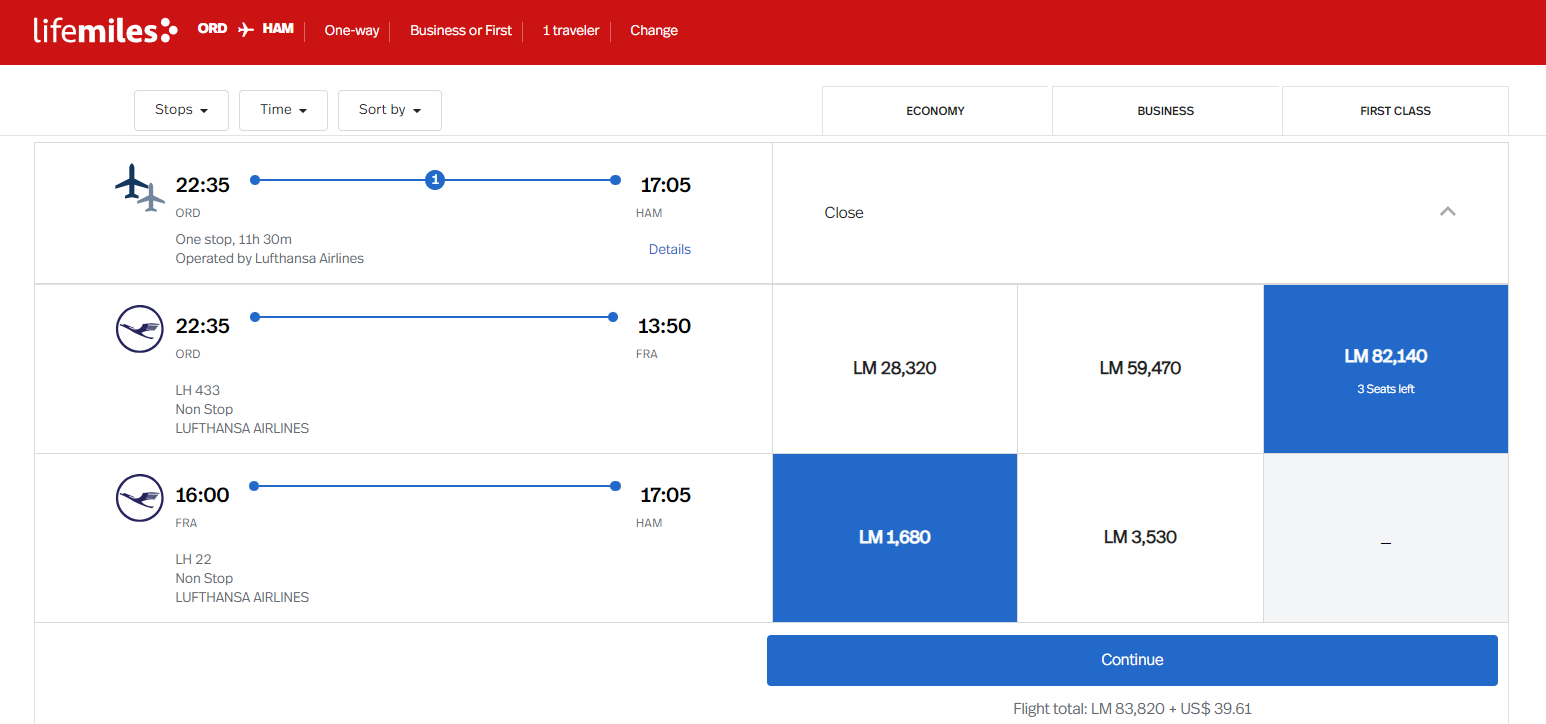Click the LH 433 flight number
The height and width of the screenshot is (724, 1546).
(198, 390)
